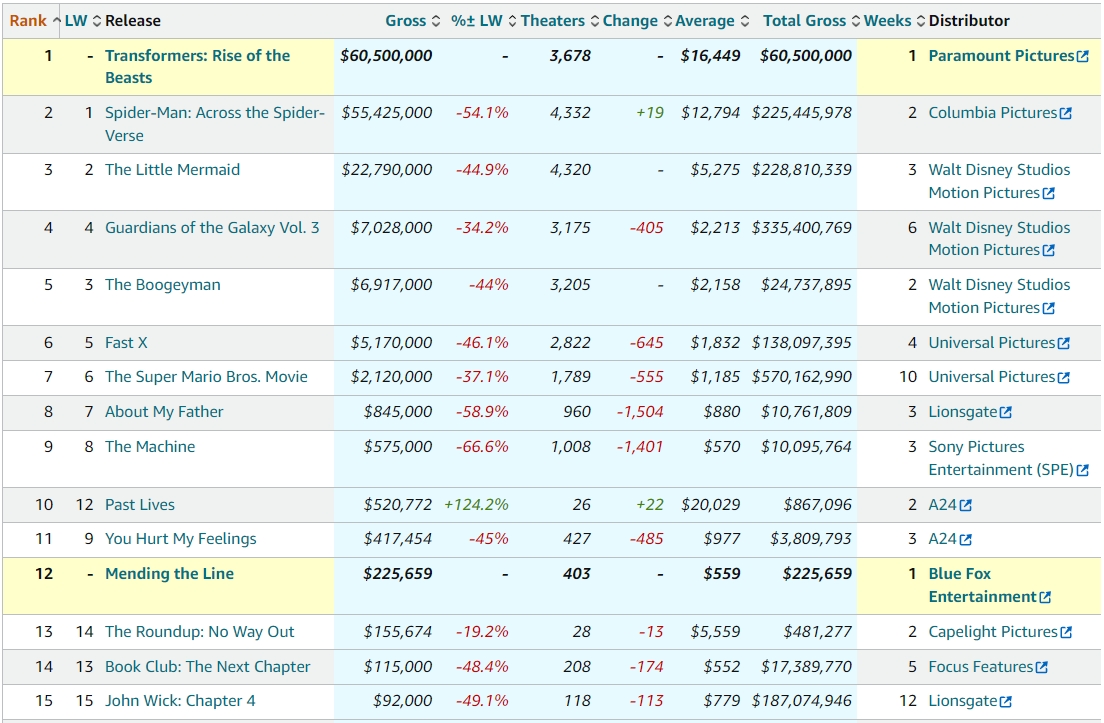Open Blue Fox Entertainment distributor link
Viewport: 1104px width, 723px height.
(x=983, y=585)
